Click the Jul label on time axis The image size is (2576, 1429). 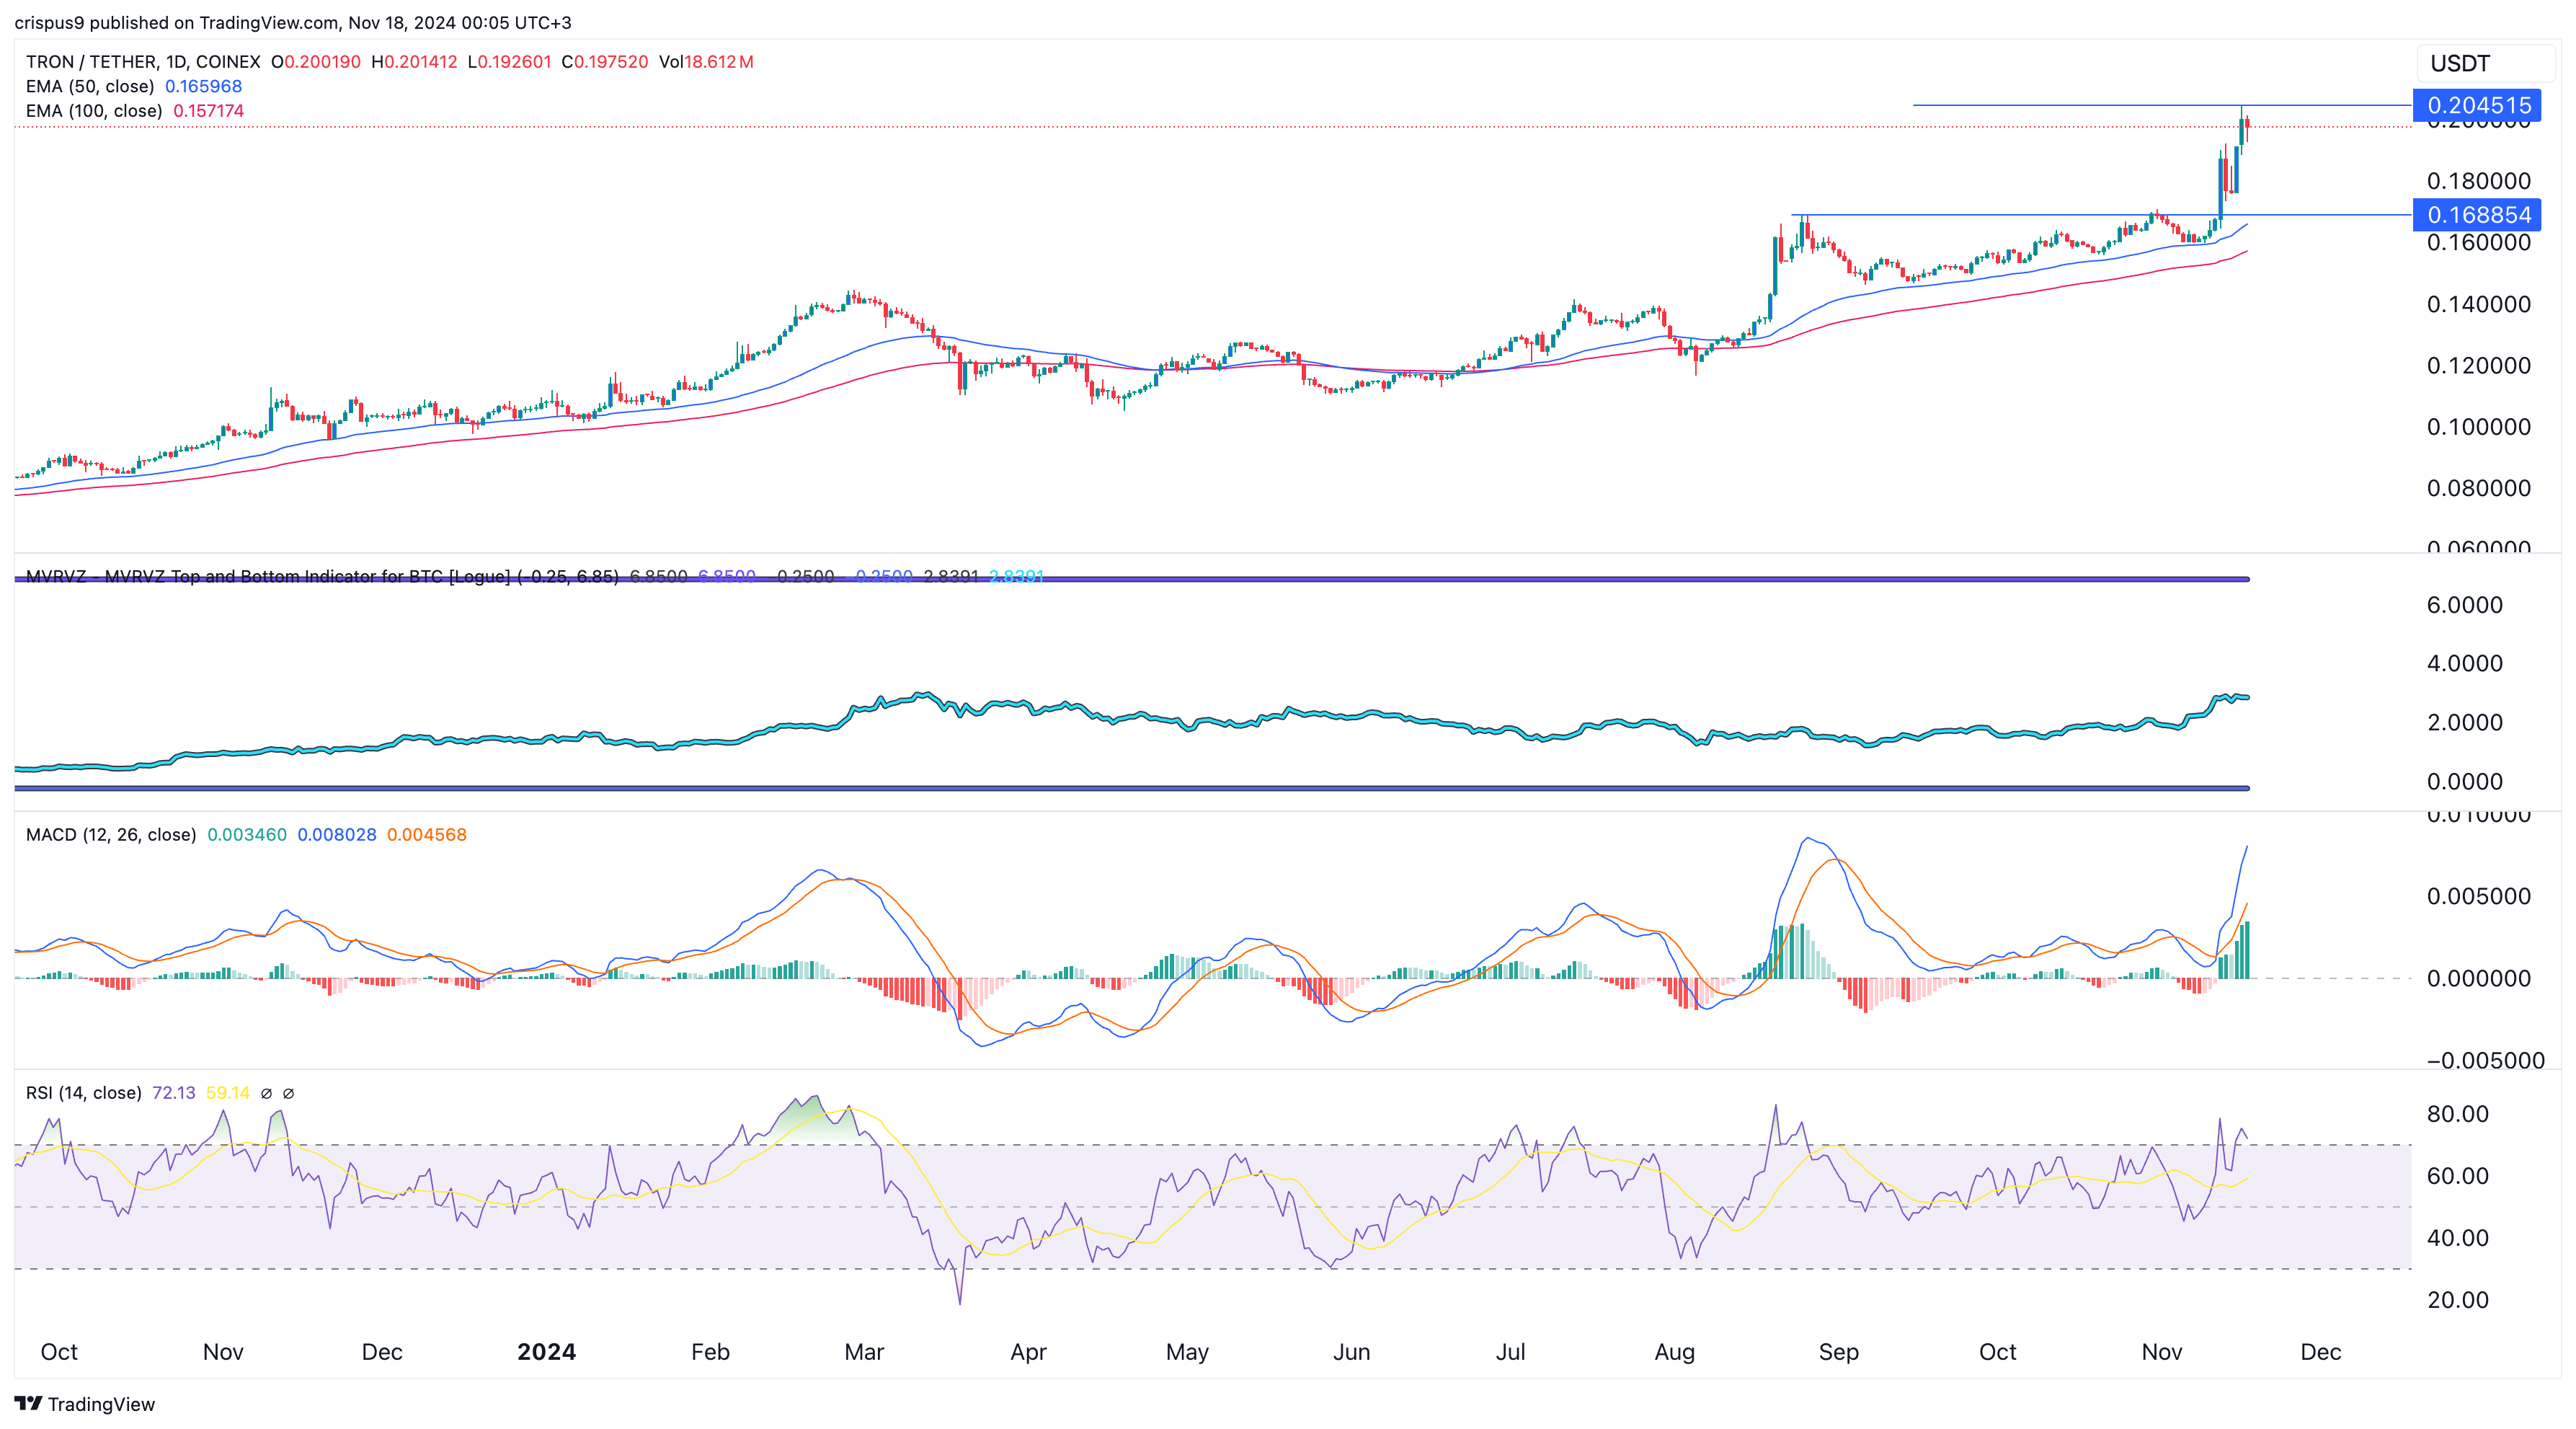pos(1510,1352)
